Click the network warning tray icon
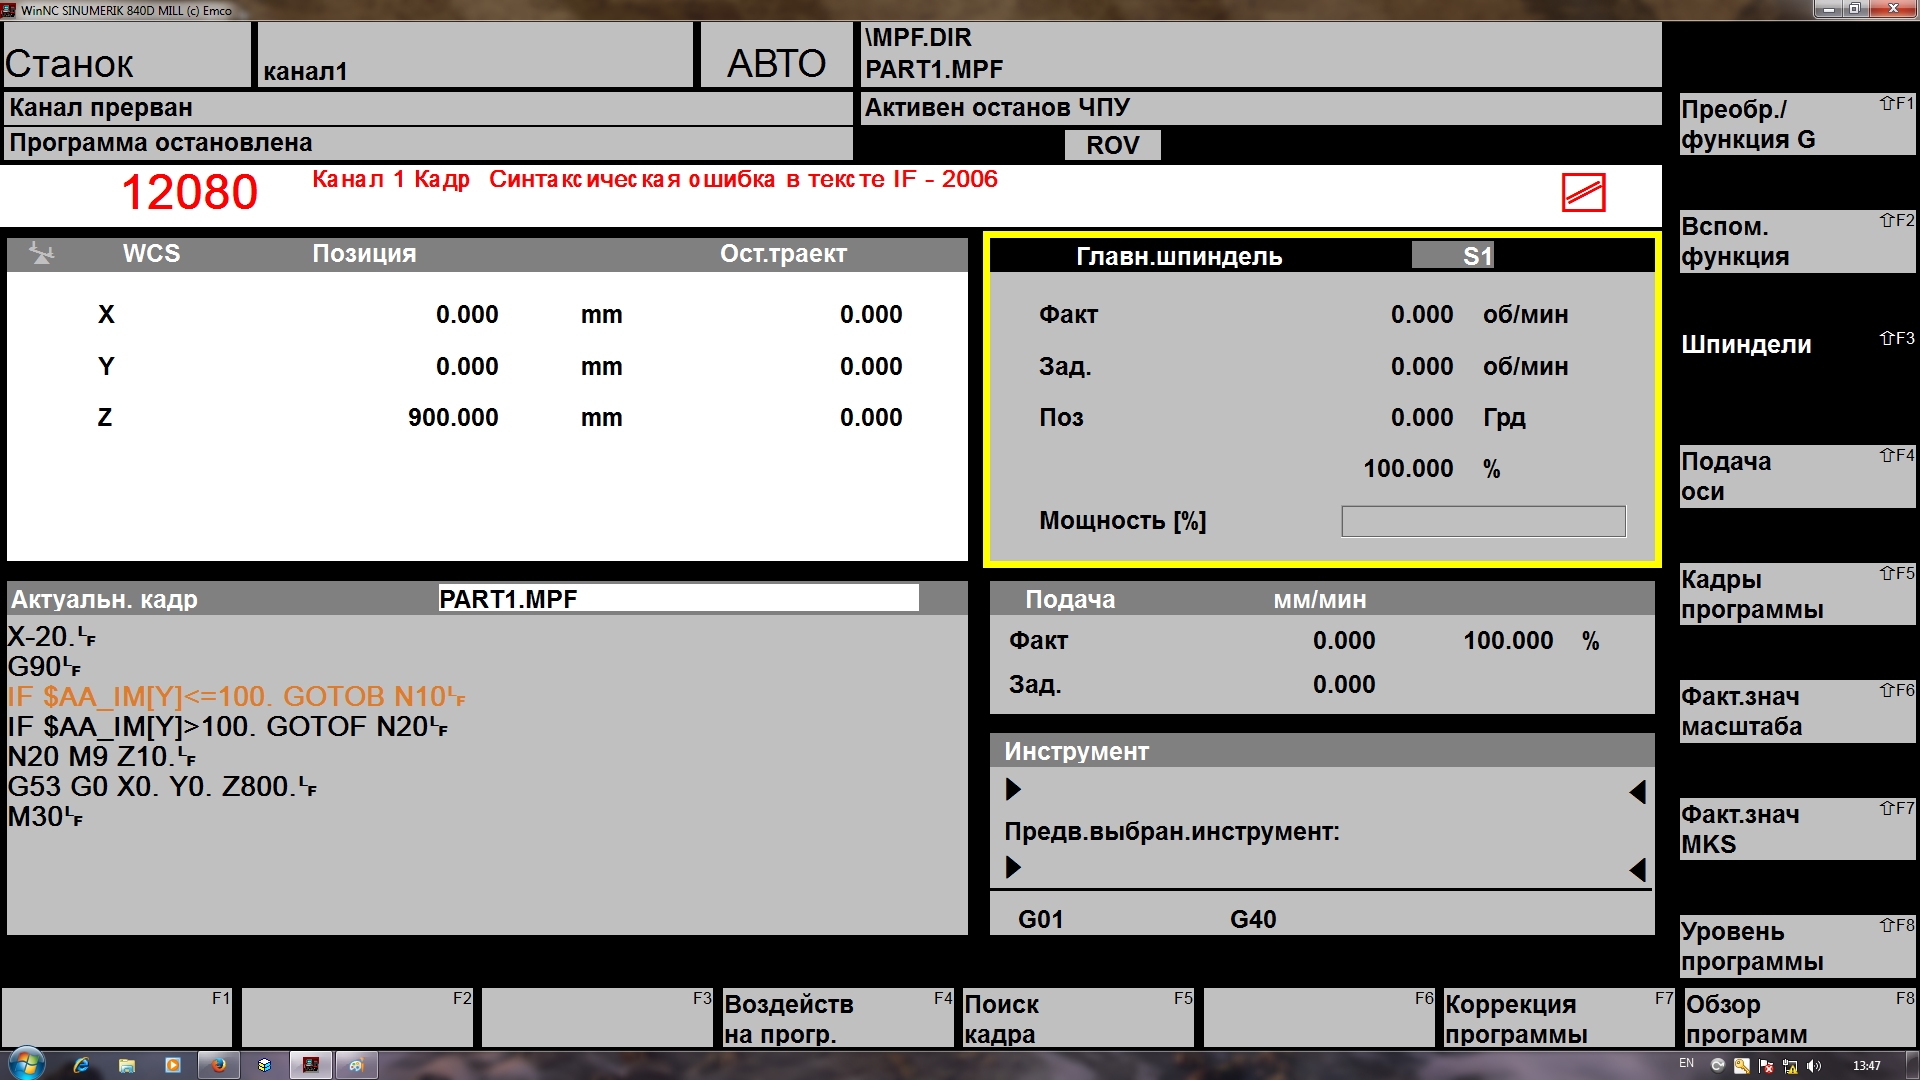Viewport: 1920px width, 1080px height. click(x=1790, y=1066)
